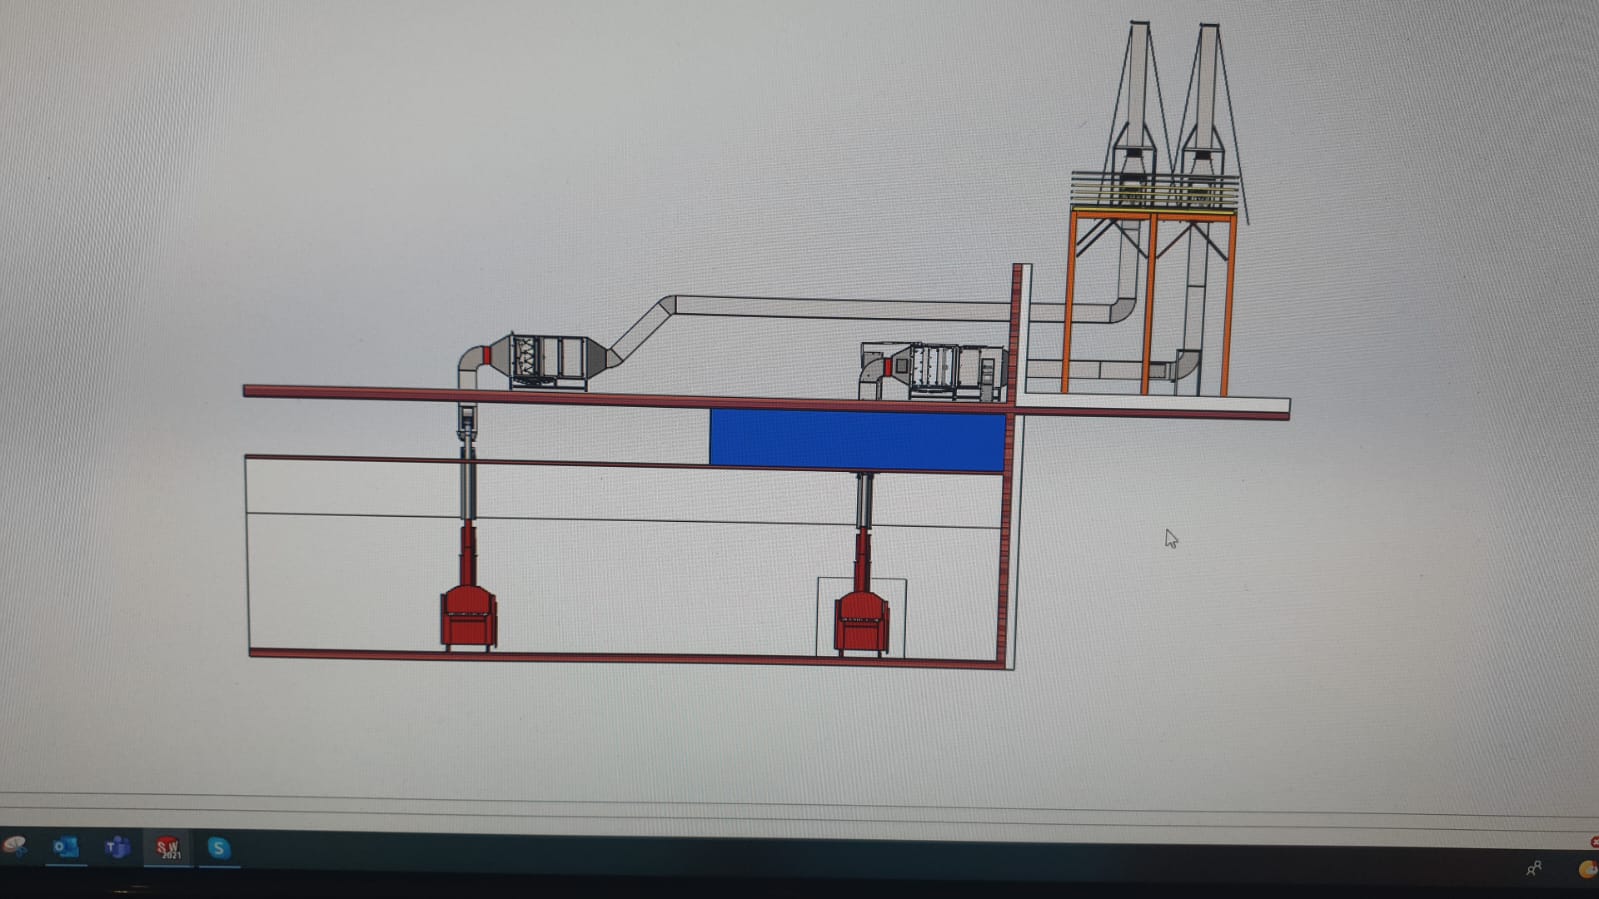Open Skype from the taskbar
Image resolution: width=1599 pixels, height=899 pixels.
click(219, 849)
